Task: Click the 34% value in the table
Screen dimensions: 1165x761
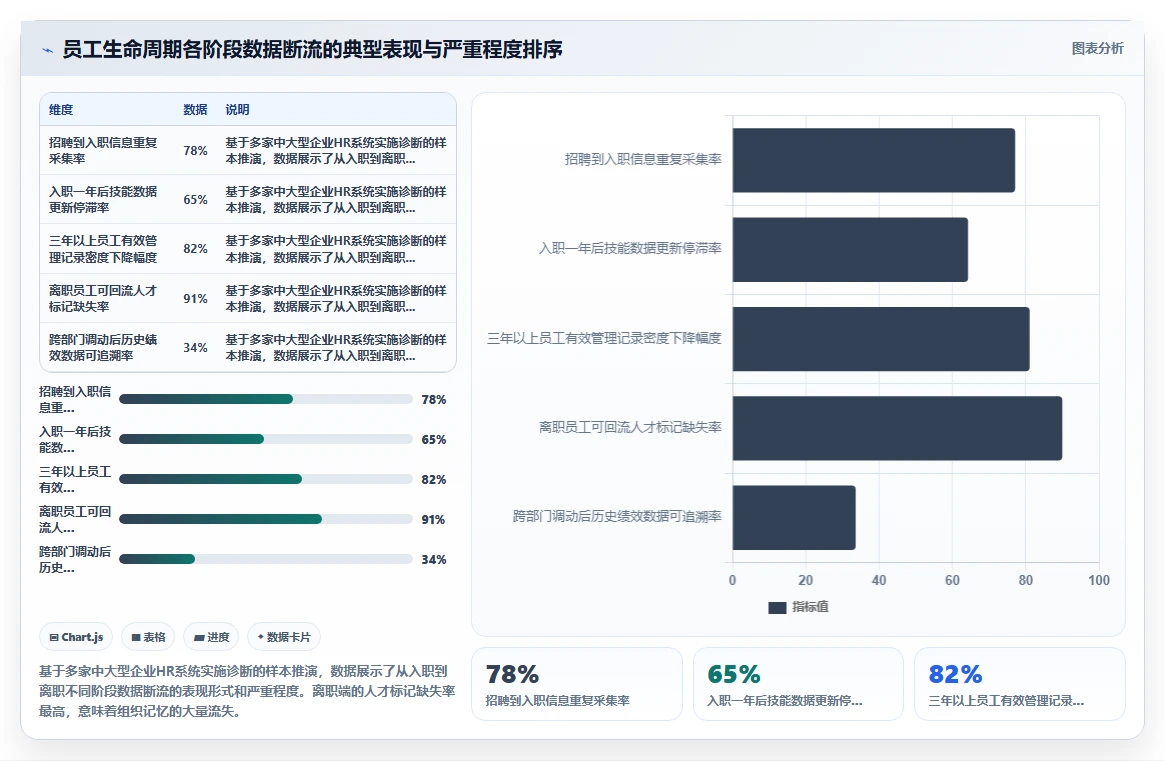Action: (195, 347)
